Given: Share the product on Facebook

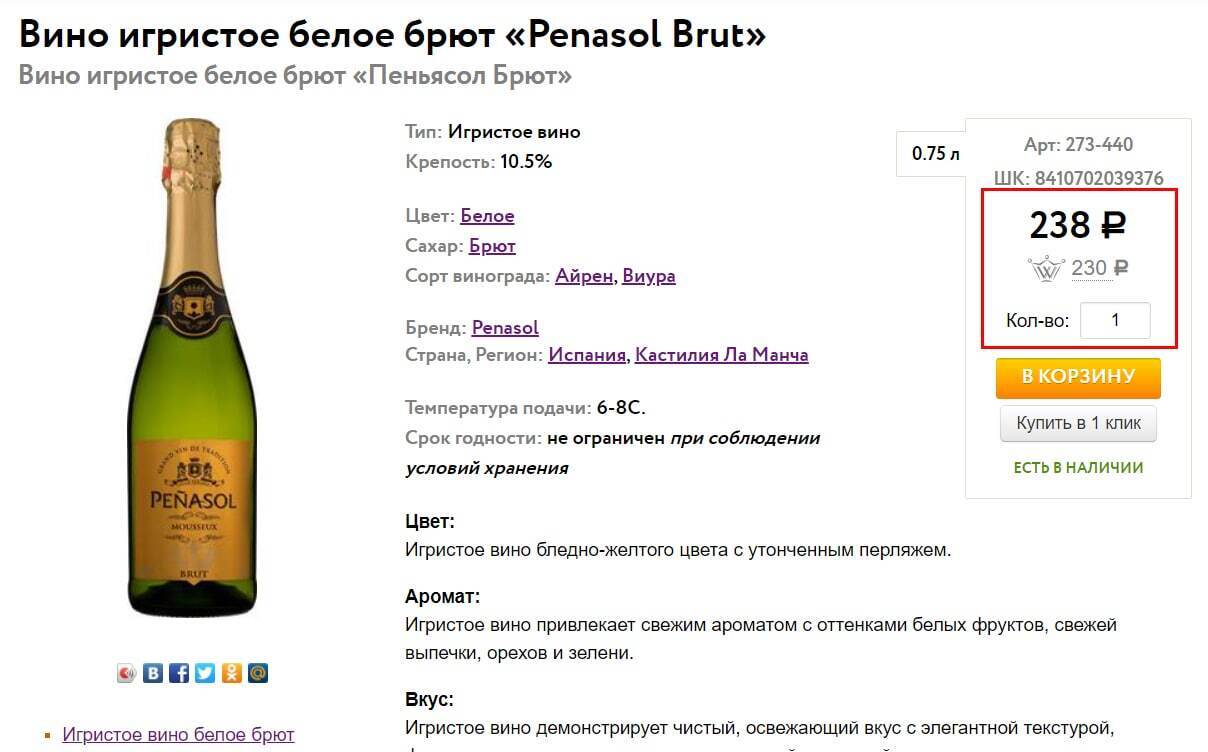Looking at the screenshot, I should pyautogui.click(x=179, y=673).
